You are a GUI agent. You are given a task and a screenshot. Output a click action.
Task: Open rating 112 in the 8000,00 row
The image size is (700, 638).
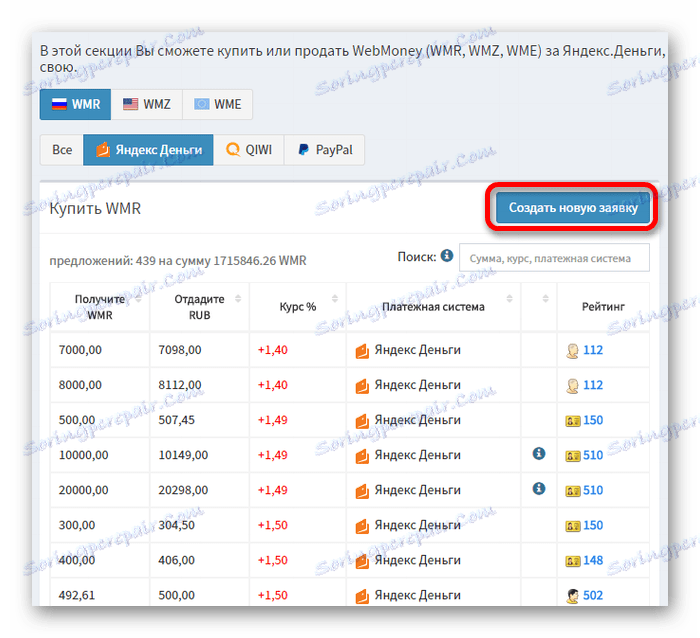tap(593, 385)
